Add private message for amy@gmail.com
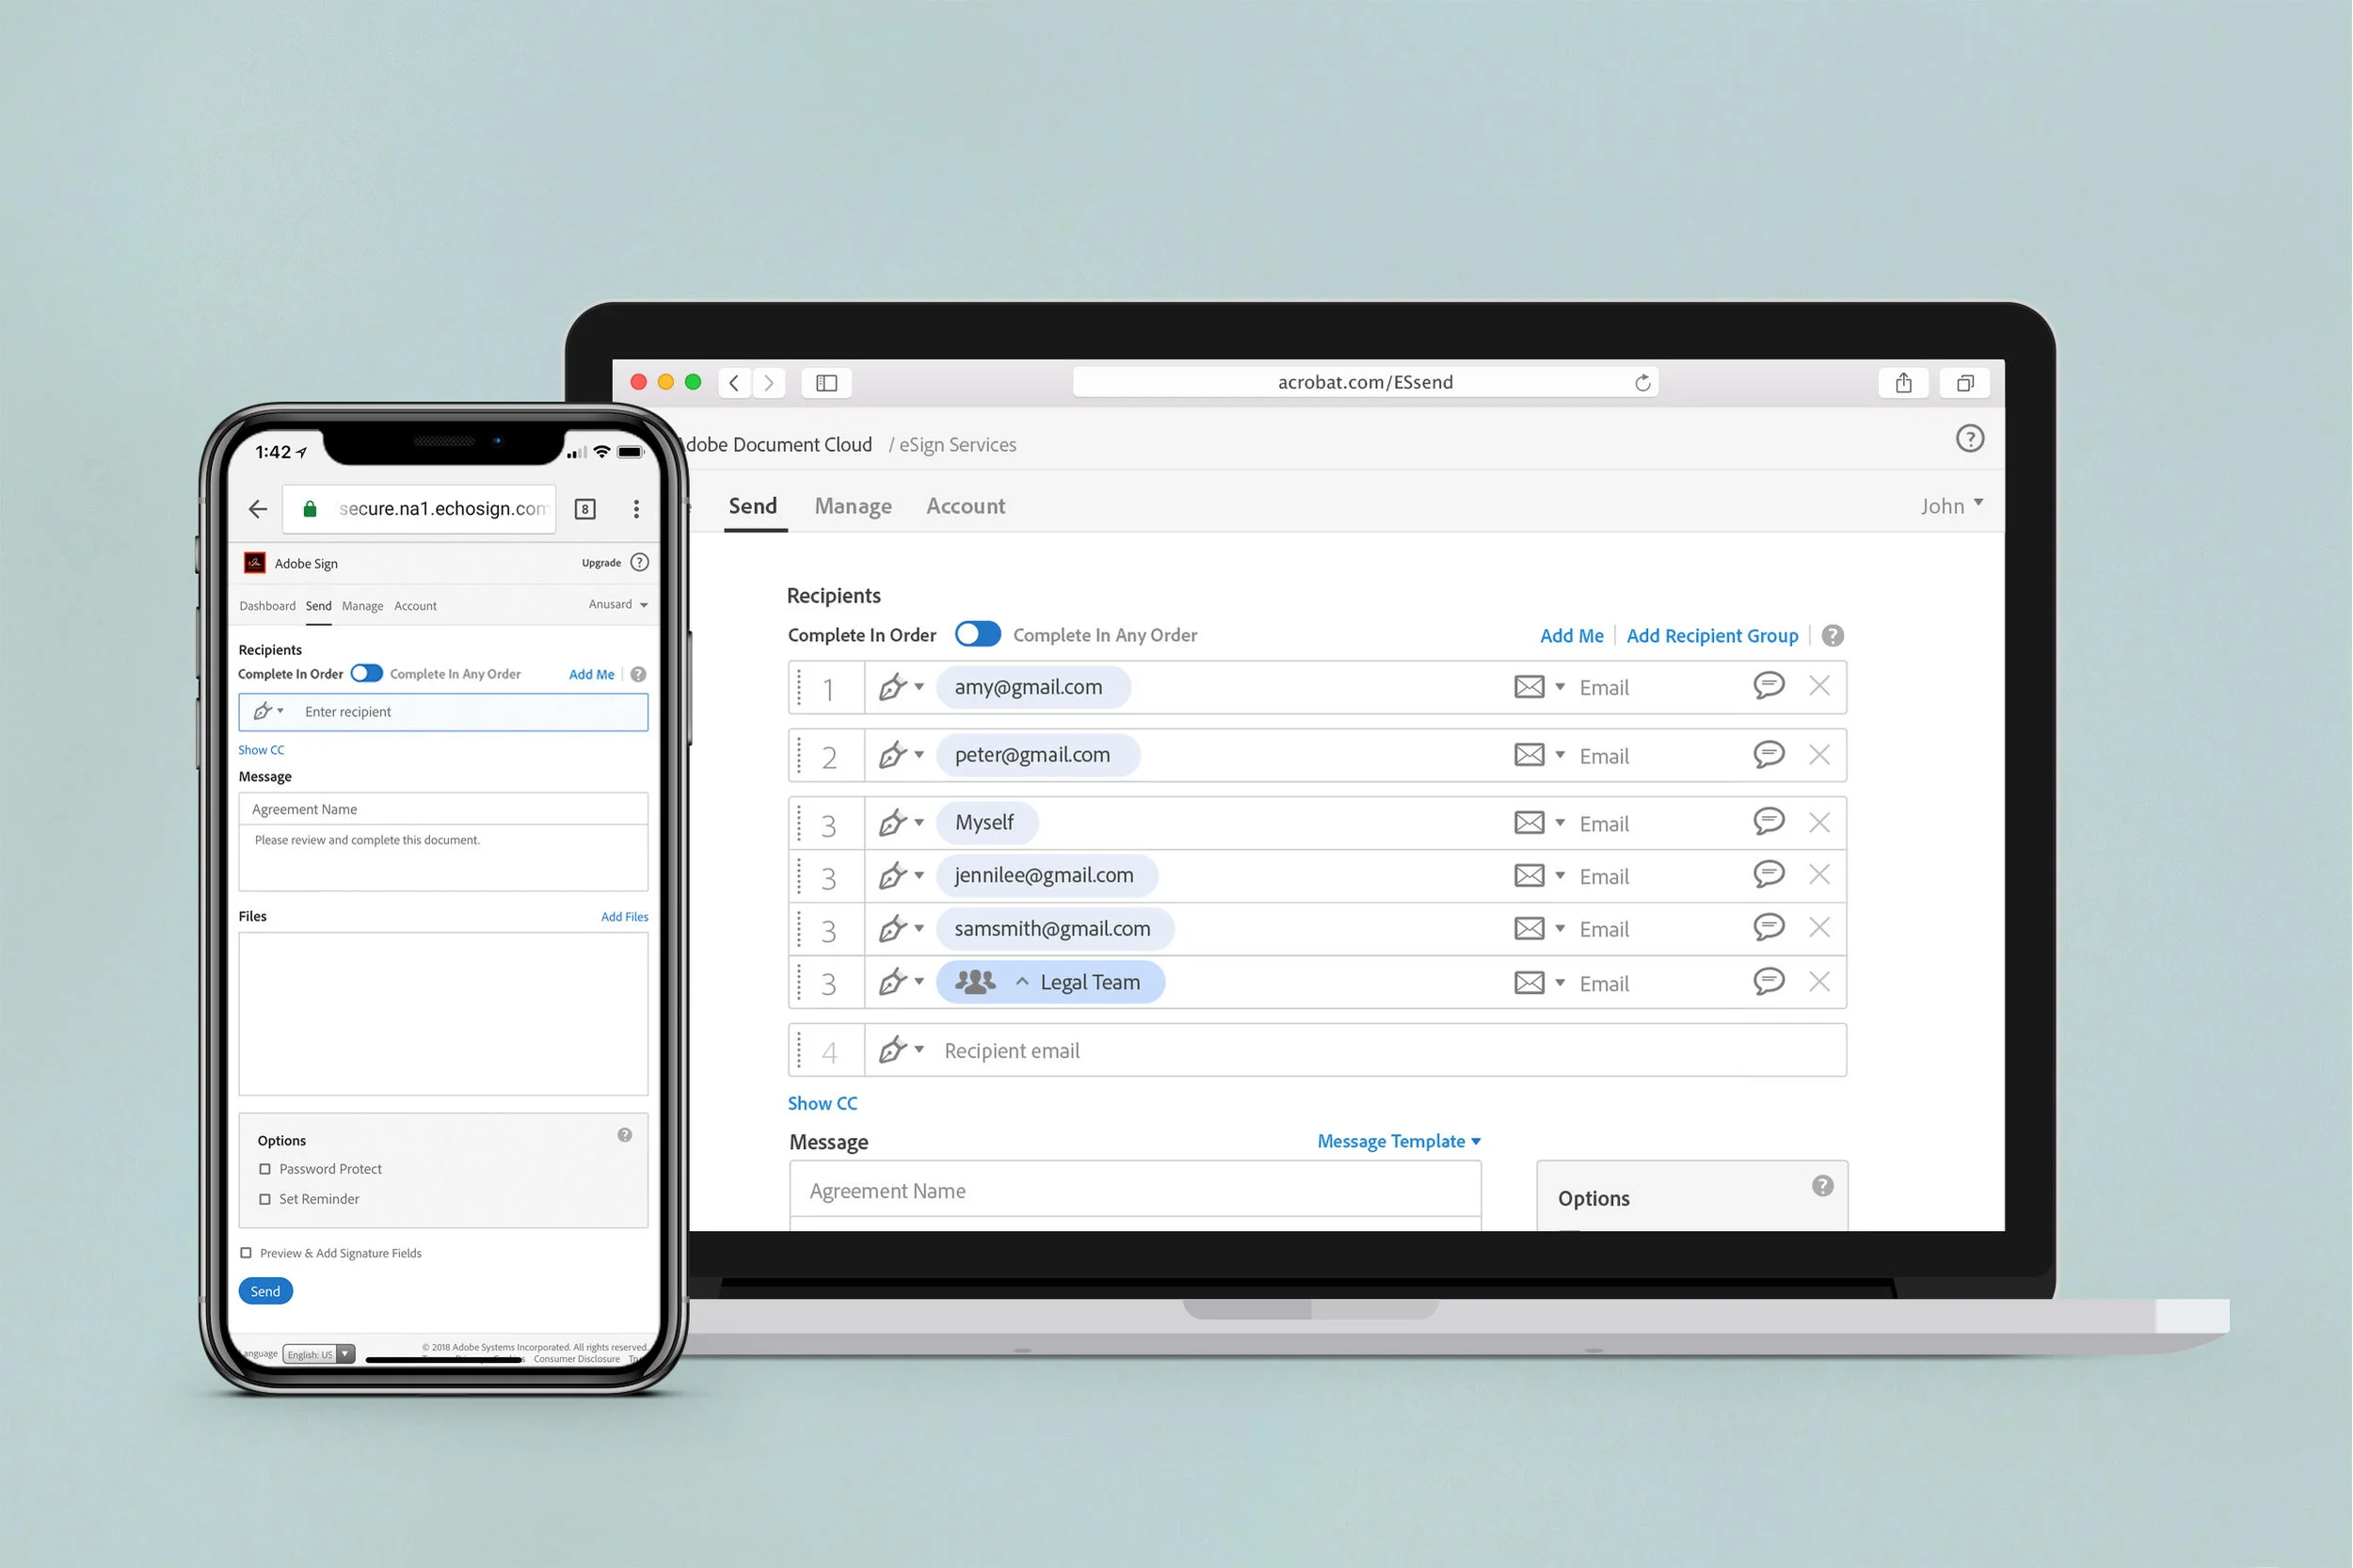Viewport: 2353px width, 1568px height. click(1768, 686)
